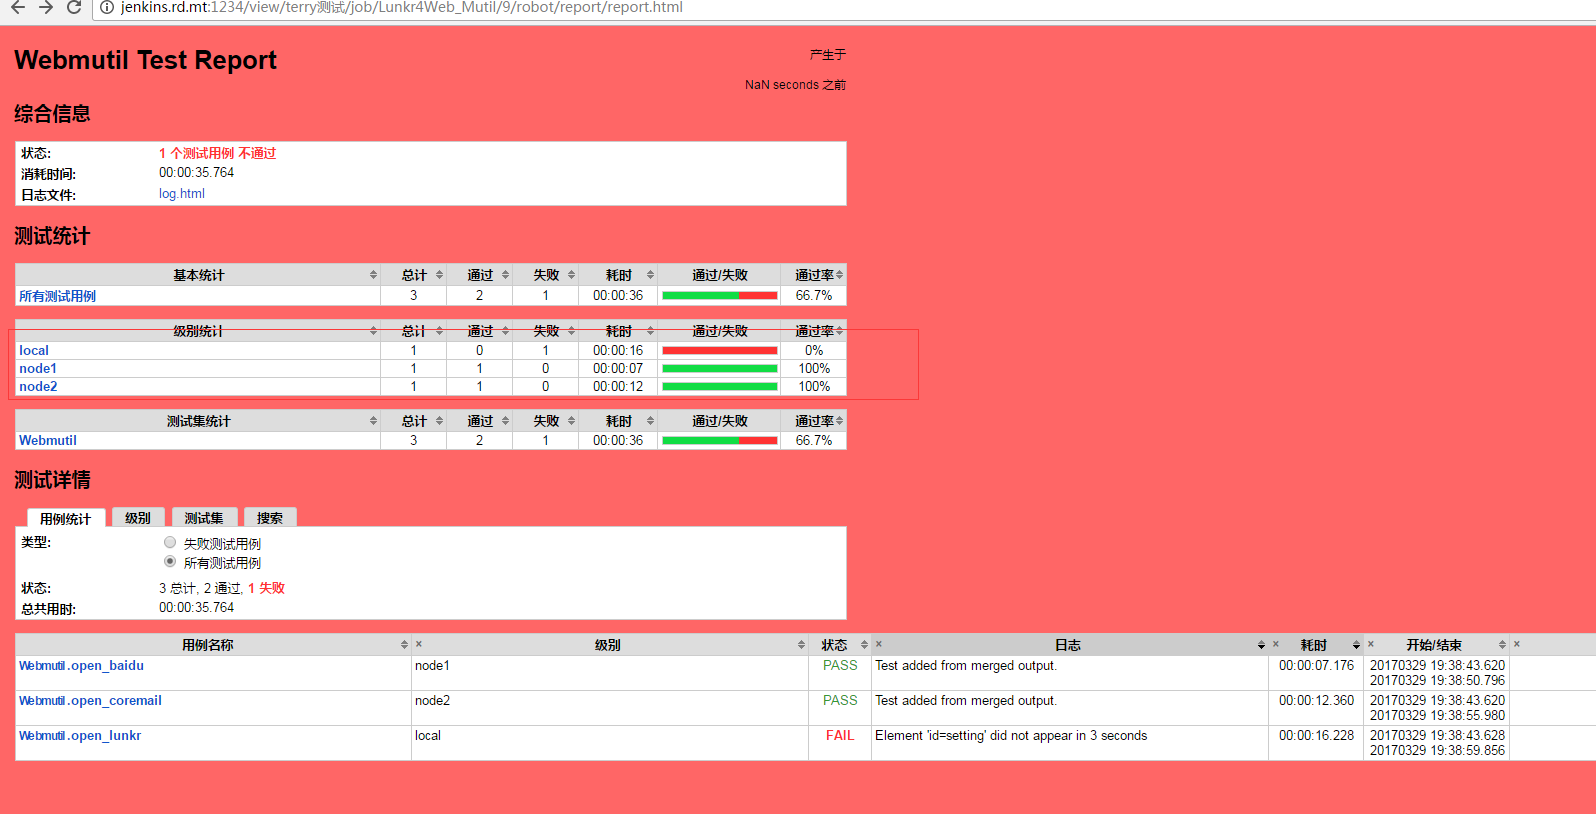1596x814 pixels.
Task: Click the browser address bar URL
Action: 400,8
